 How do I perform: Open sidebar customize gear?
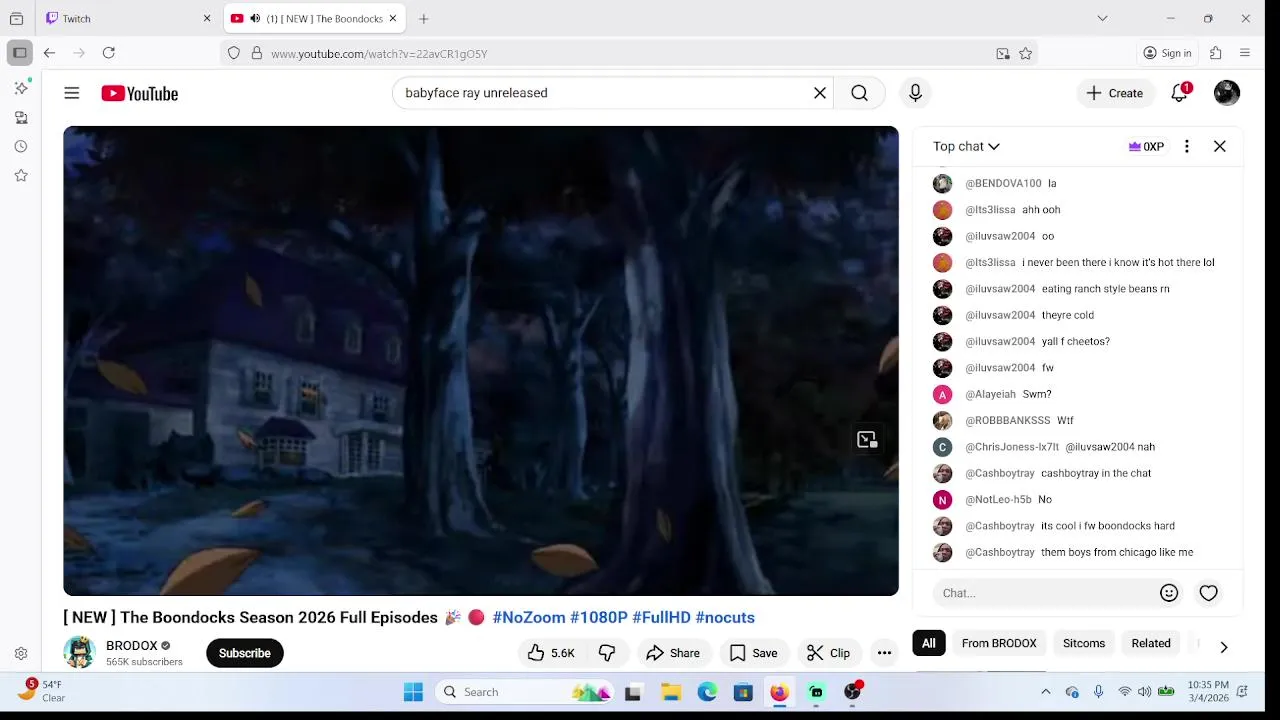[21, 654]
